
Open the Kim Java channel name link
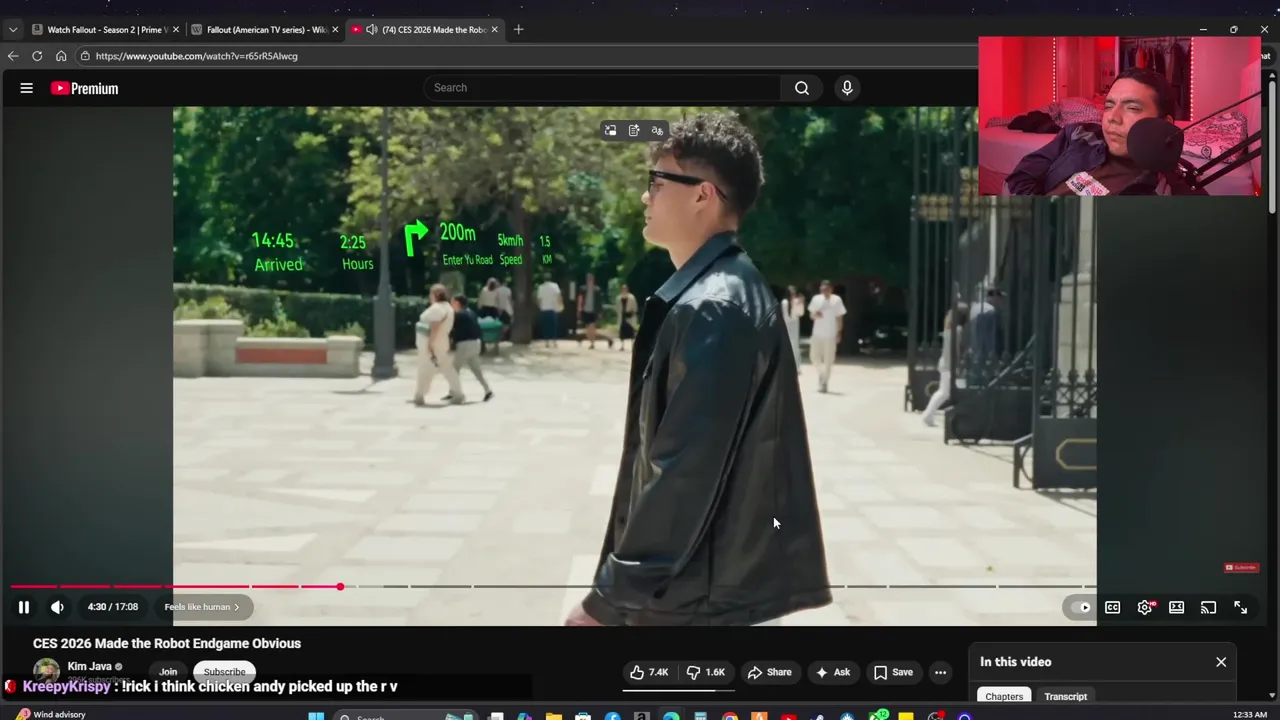click(x=90, y=666)
